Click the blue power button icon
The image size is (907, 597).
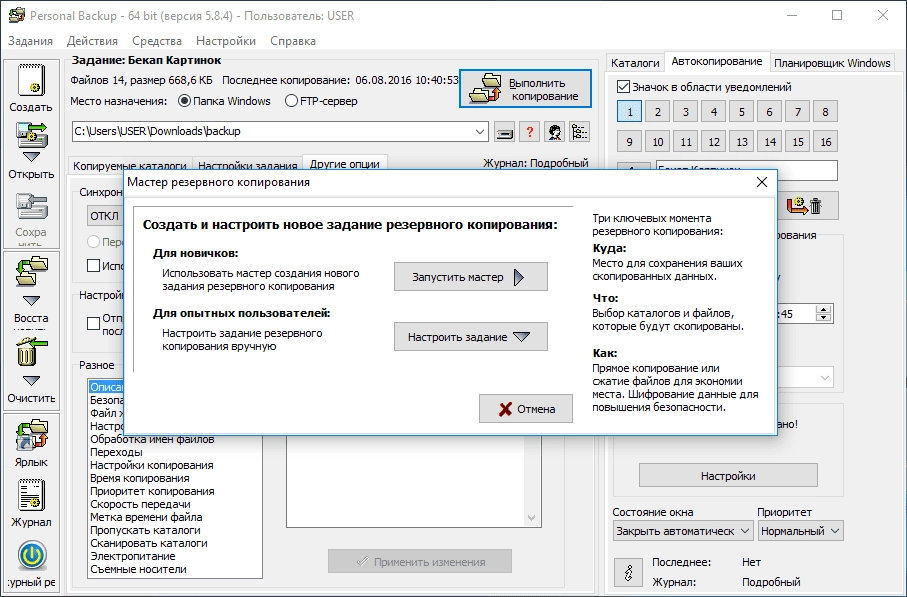click(32, 556)
